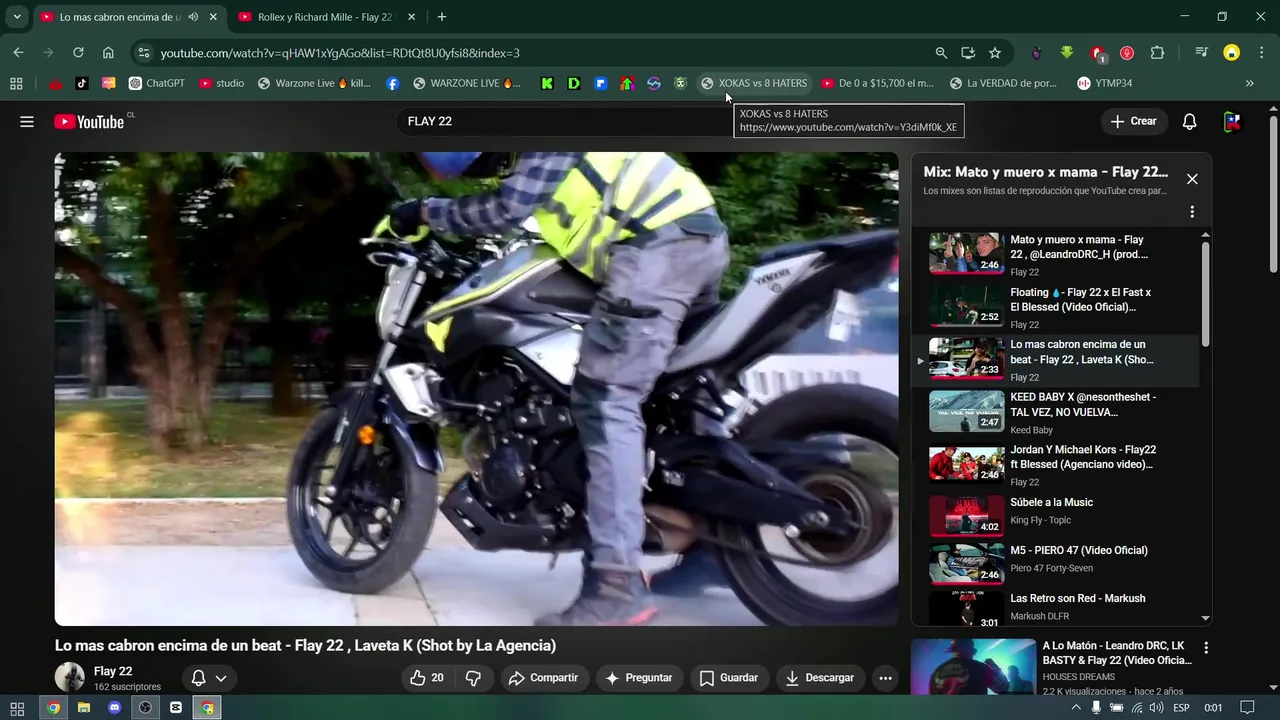
Task: Go to browser home page
Action: click(108, 53)
